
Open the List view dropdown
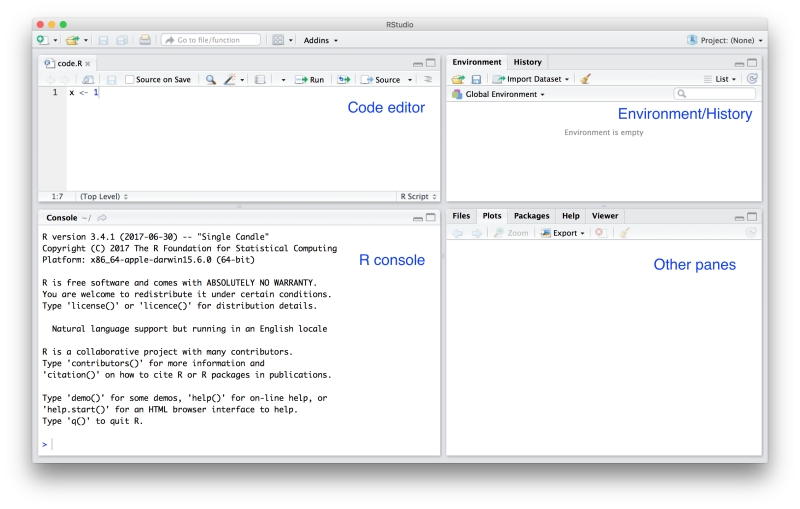[x=720, y=79]
